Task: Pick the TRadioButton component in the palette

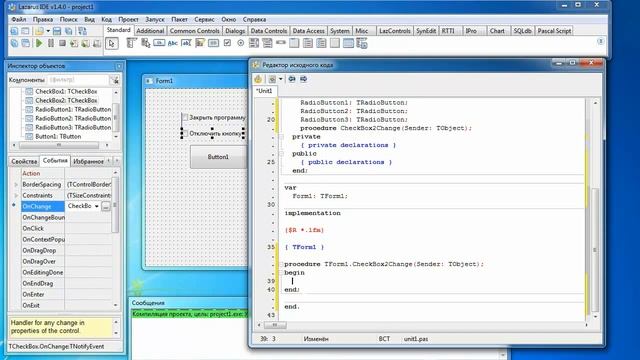Action: coord(241,43)
